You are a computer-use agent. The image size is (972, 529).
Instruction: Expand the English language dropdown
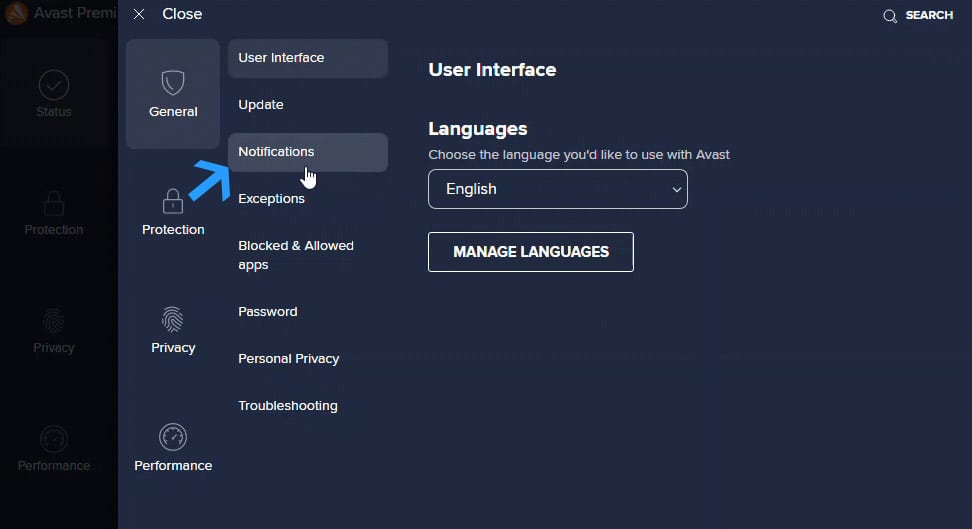[x=557, y=189]
